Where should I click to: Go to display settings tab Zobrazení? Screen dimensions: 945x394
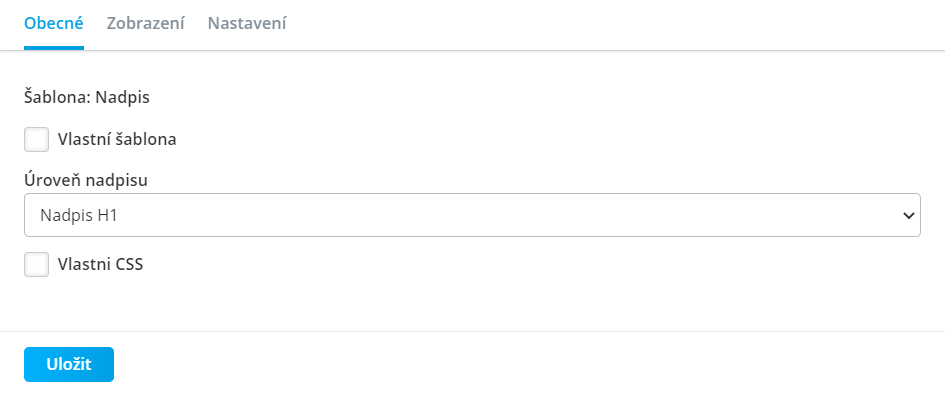145,23
